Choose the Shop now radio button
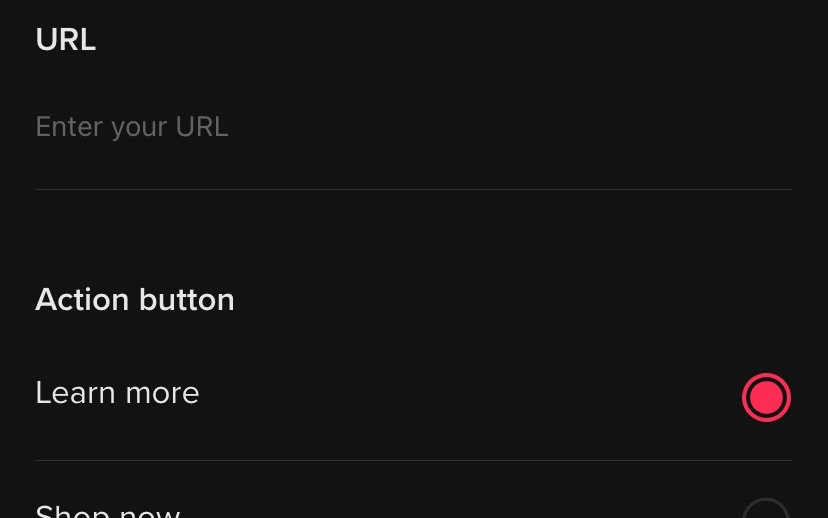This screenshot has width=828, height=518. click(x=766, y=510)
